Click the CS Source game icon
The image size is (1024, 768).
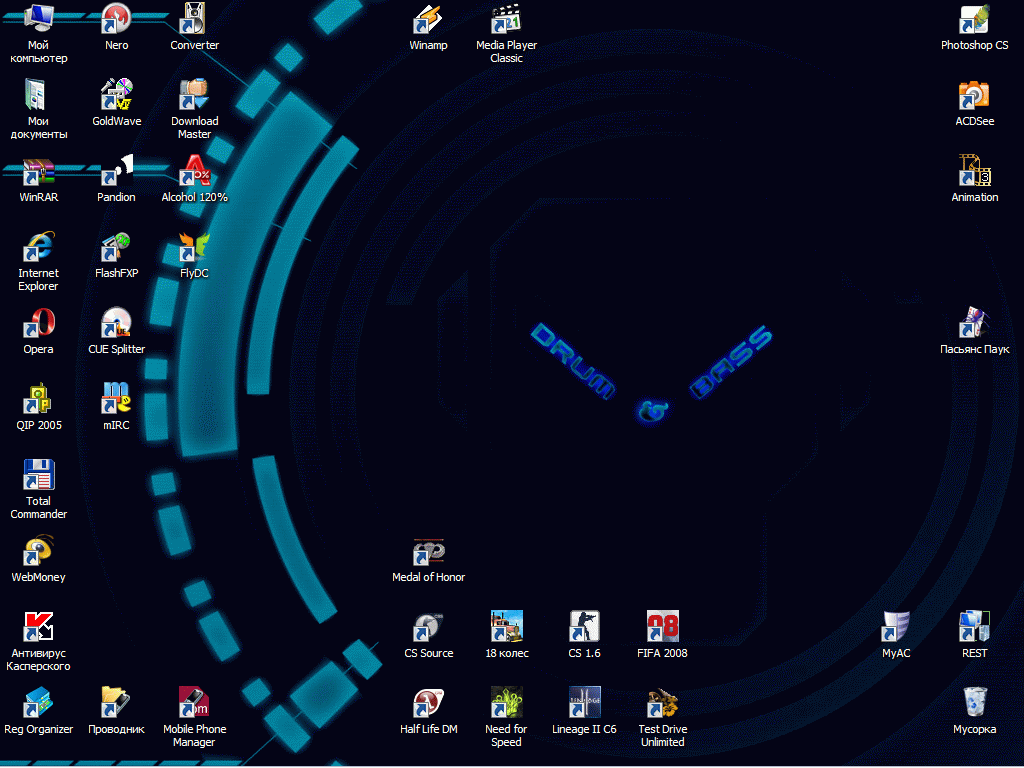428,626
